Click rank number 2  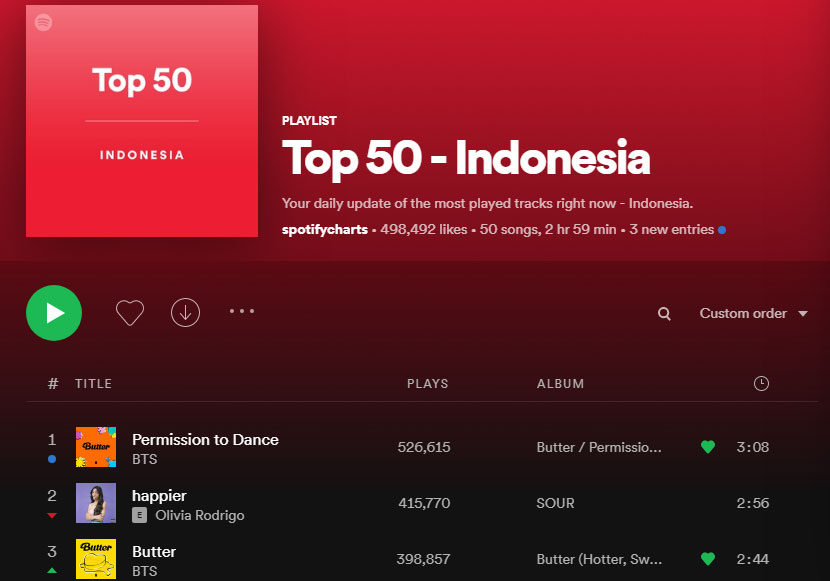pos(52,496)
